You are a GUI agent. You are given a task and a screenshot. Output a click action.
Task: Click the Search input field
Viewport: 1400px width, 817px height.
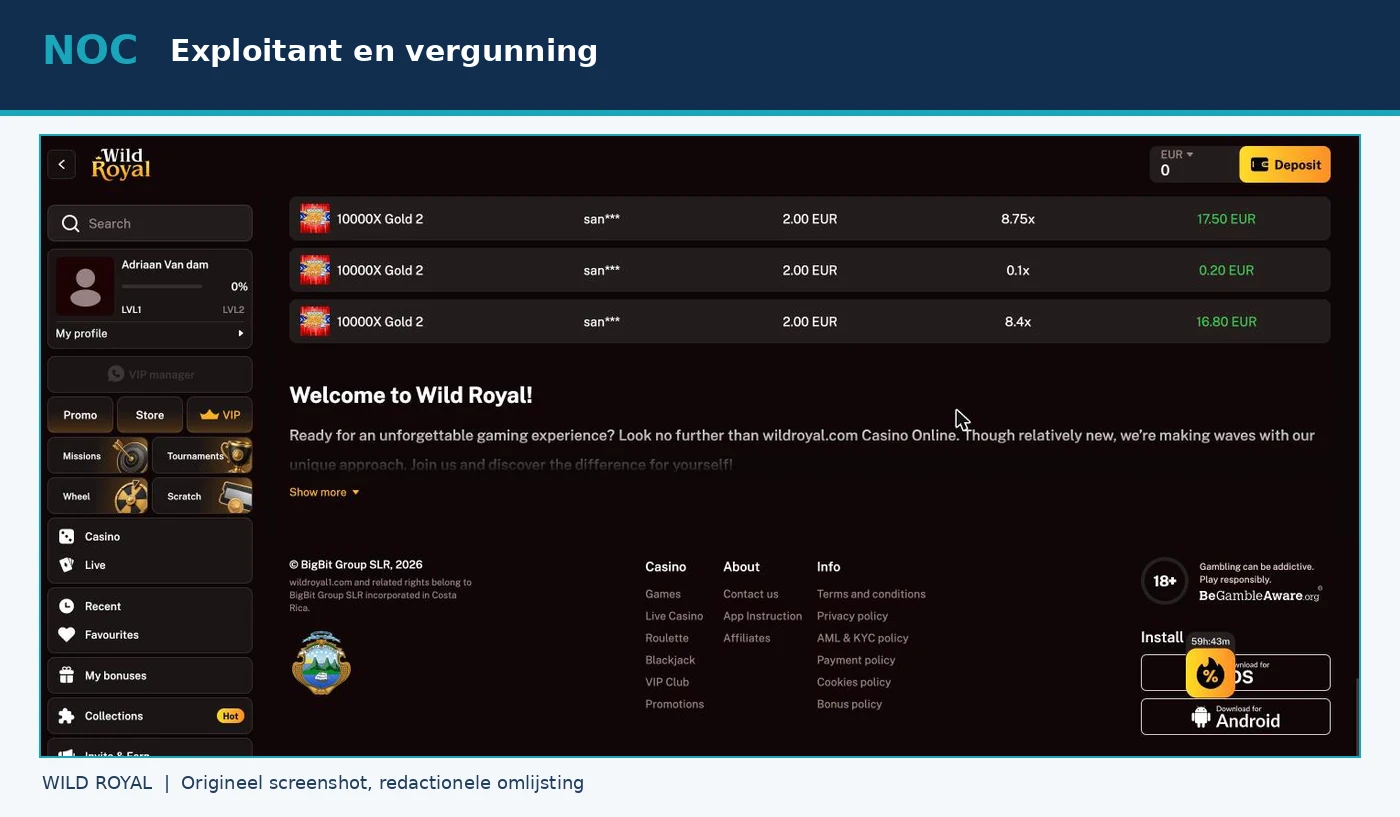click(x=150, y=224)
